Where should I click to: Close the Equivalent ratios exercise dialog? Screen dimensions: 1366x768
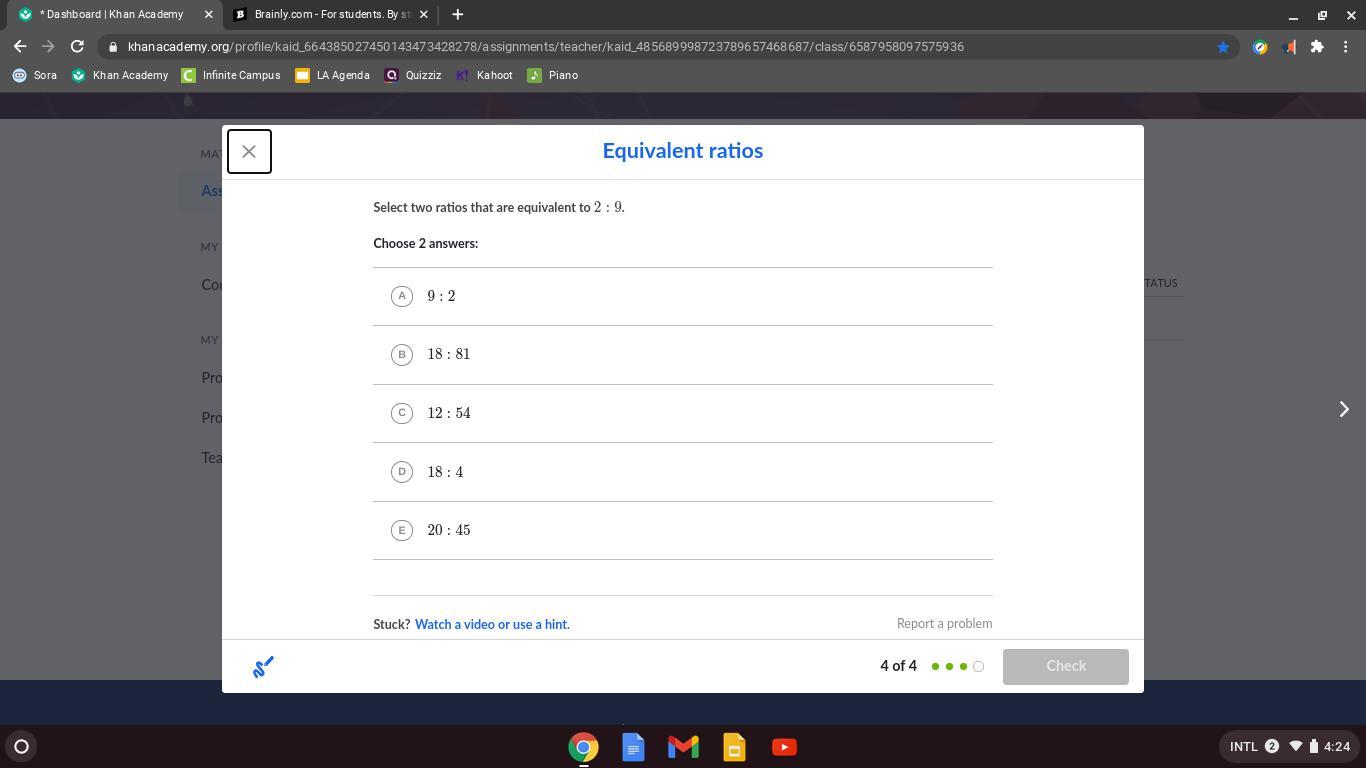249,152
